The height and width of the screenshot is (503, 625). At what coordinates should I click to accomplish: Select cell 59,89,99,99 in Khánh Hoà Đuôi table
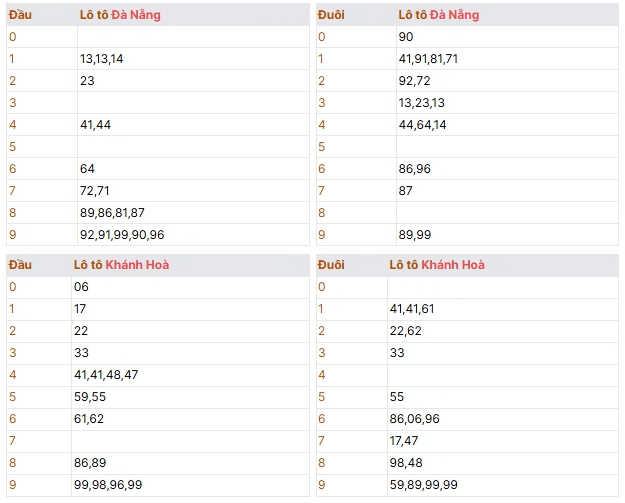503,485
